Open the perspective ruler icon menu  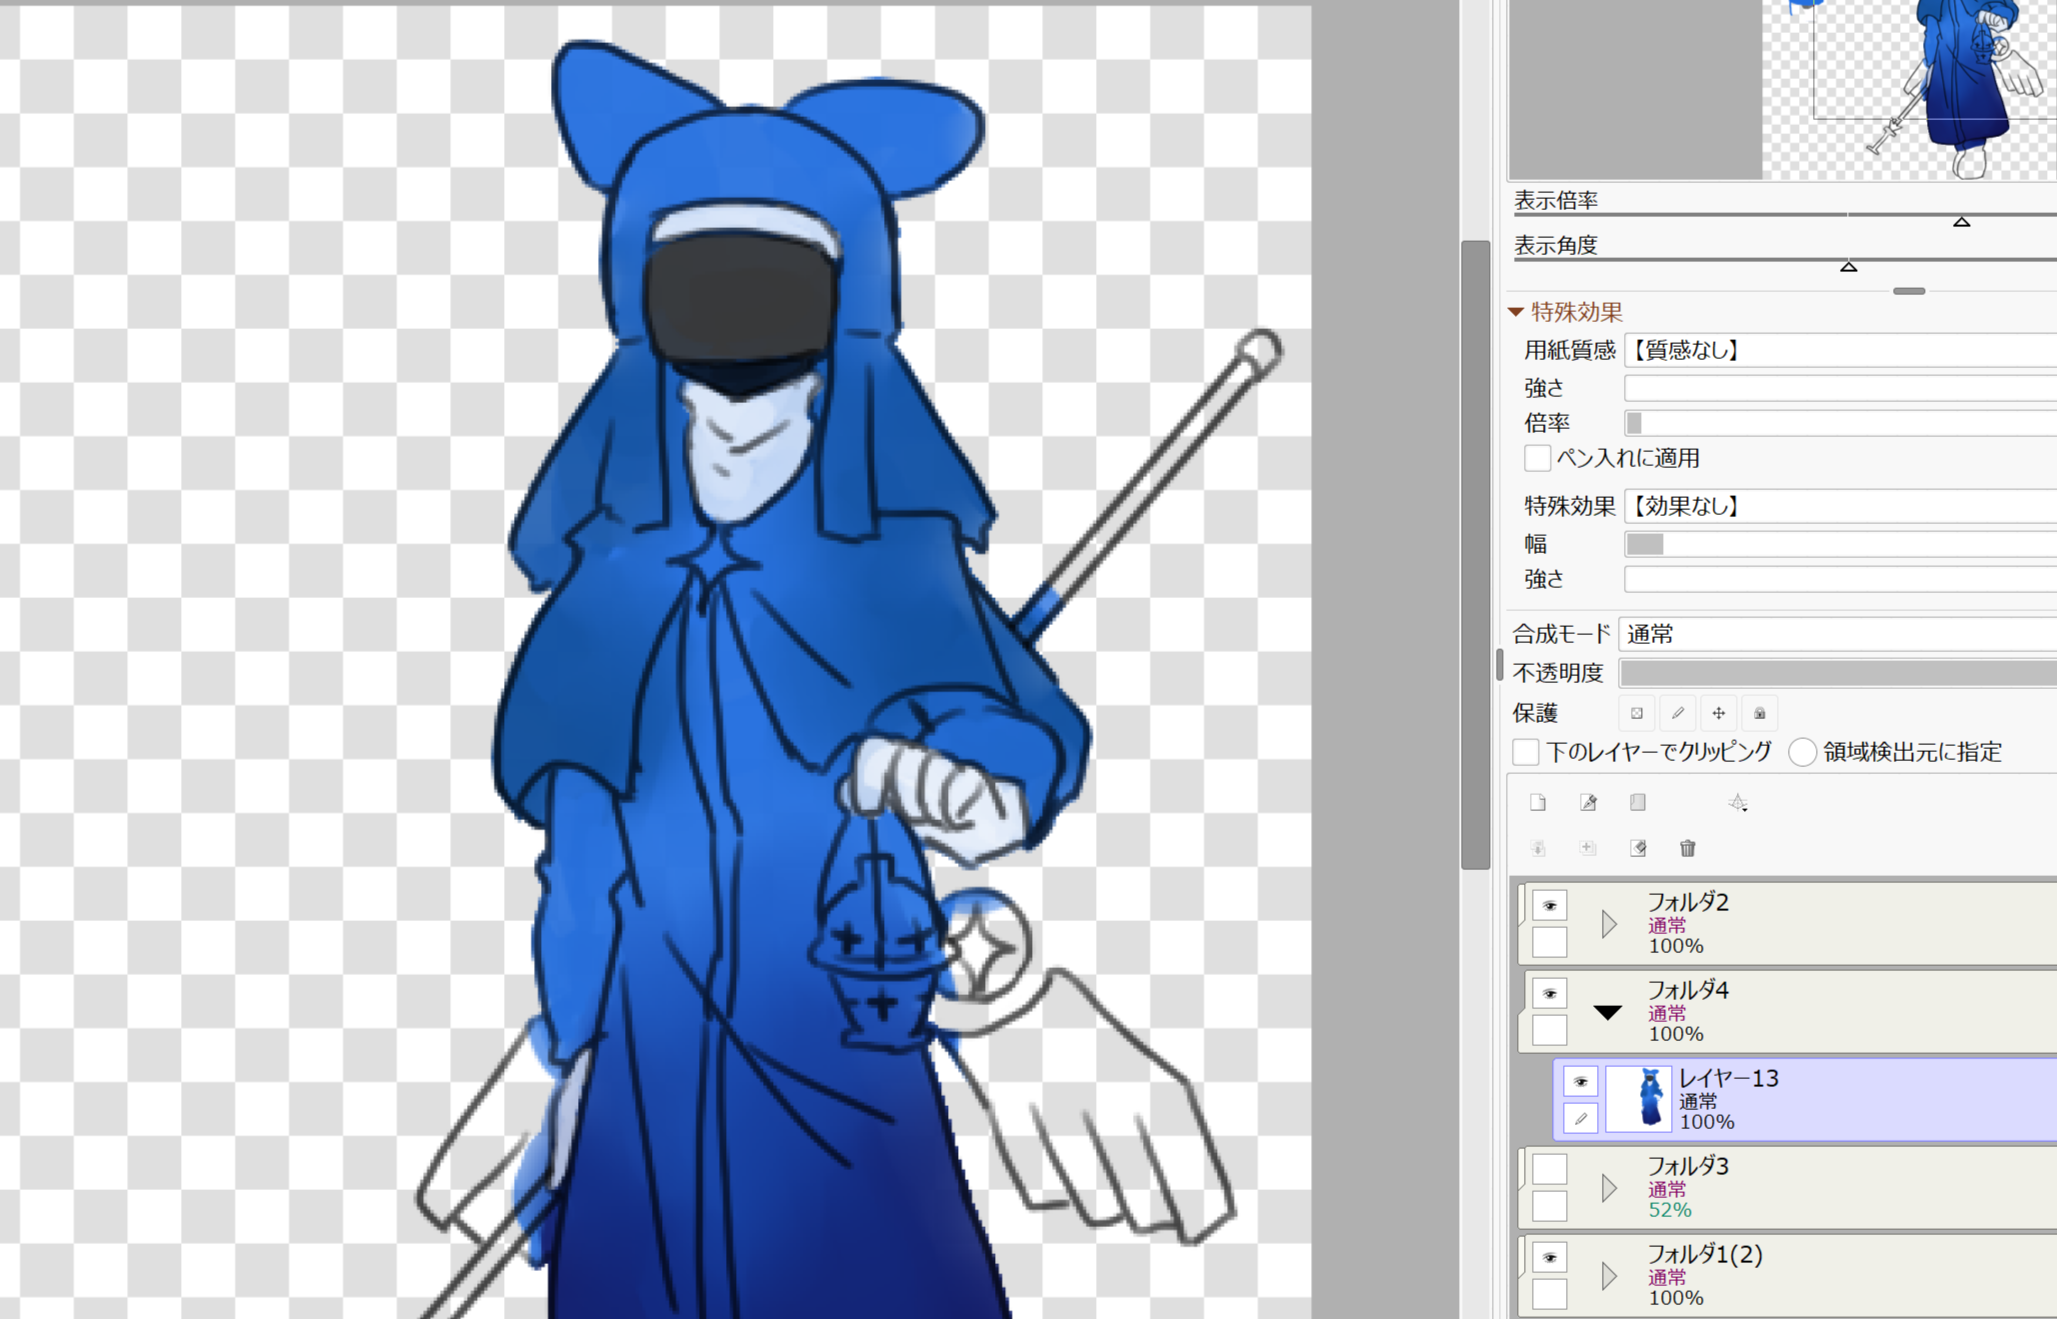1738,802
